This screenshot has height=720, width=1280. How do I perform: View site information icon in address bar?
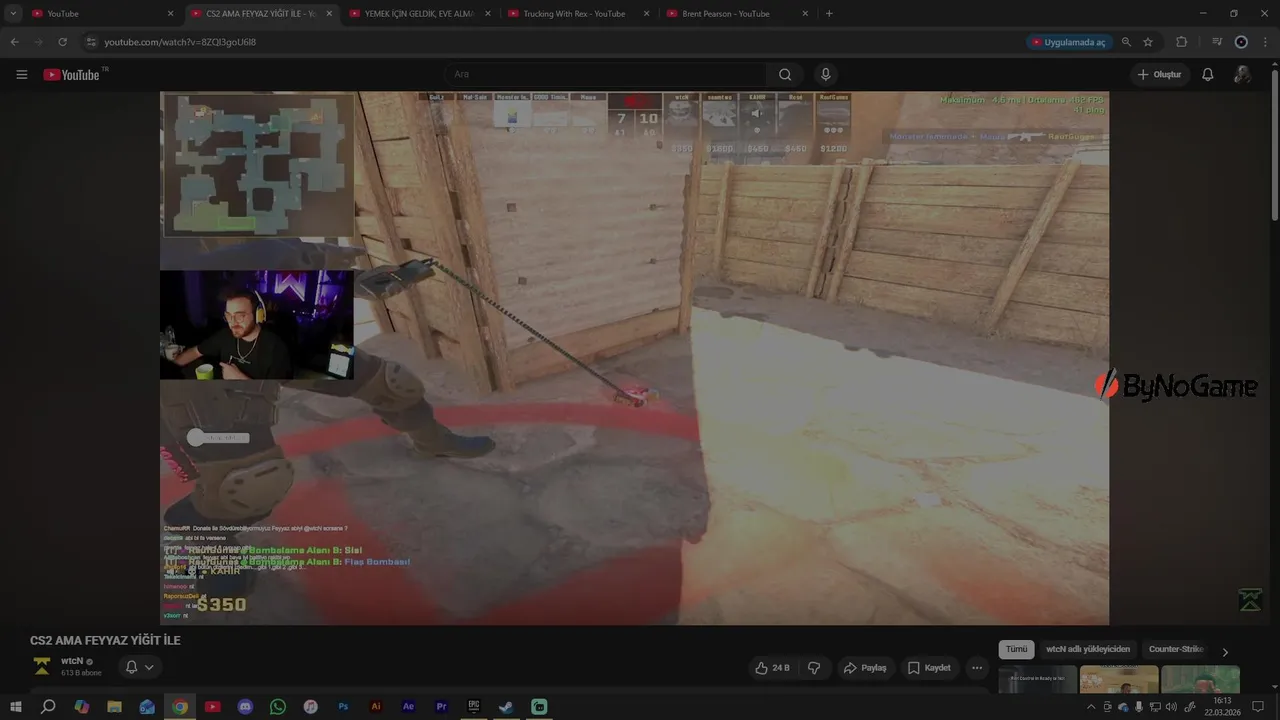click(x=91, y=42)
